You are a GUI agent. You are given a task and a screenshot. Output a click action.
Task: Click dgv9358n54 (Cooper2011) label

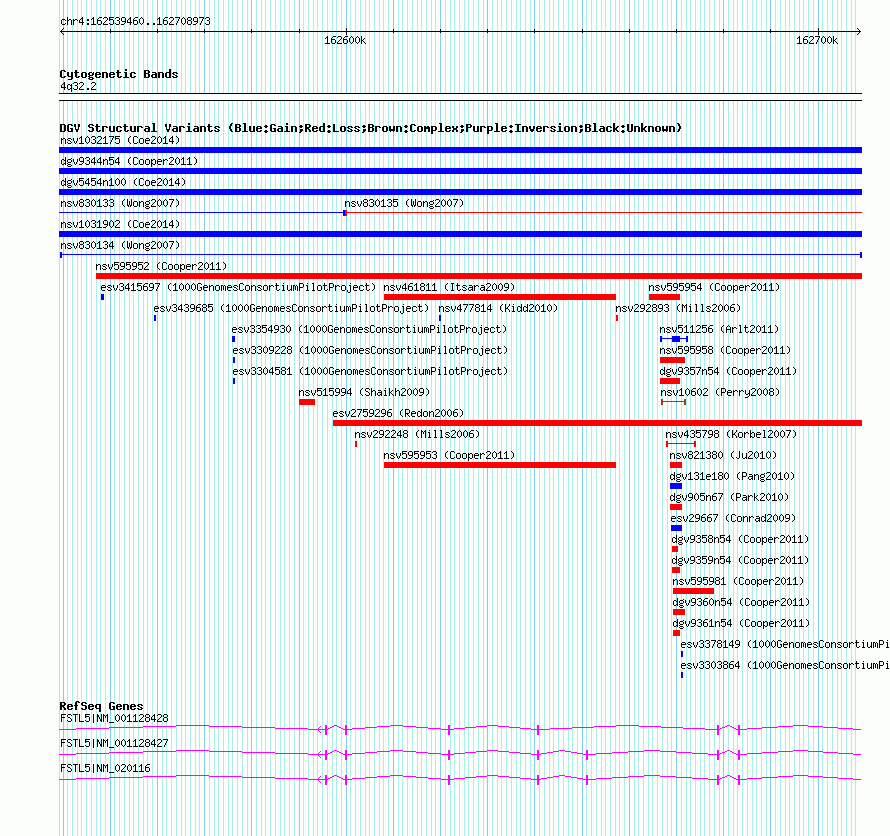[740, 539]
